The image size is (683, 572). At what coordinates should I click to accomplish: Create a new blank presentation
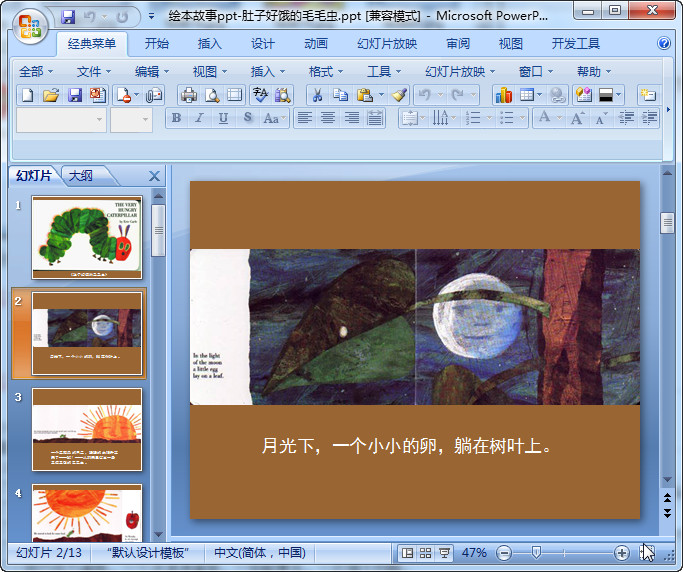(x=28, y=95)
